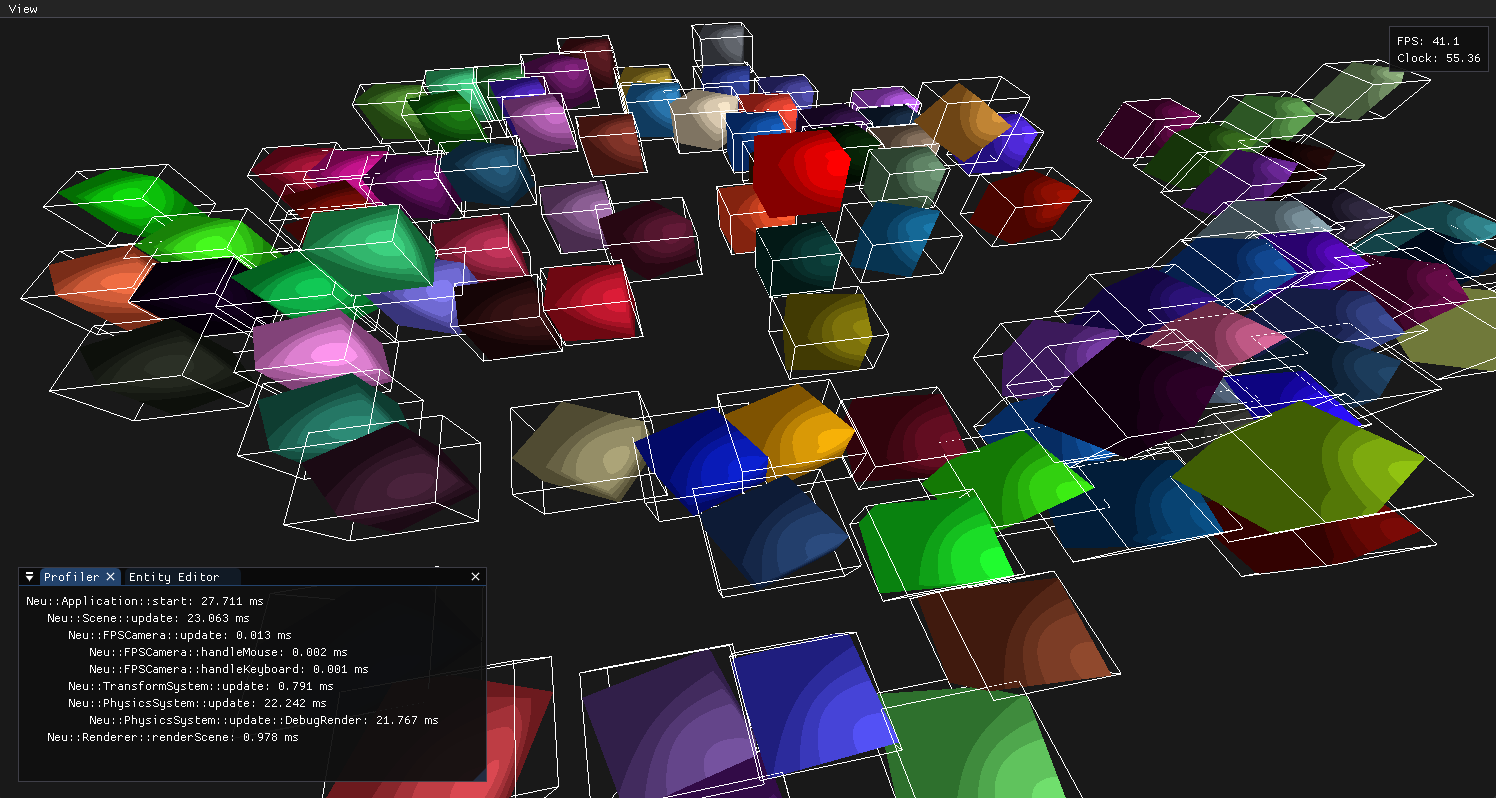Switch to the Entity Editor tab

point(173,577)
